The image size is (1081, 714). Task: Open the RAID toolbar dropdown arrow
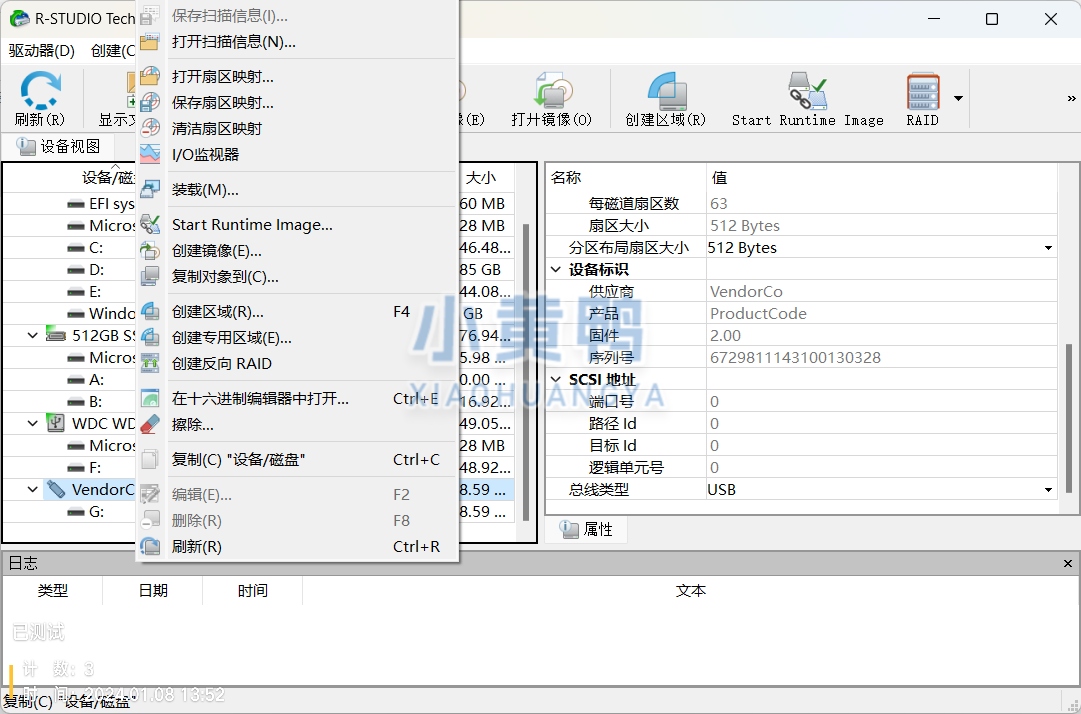(x=958, y=99)
